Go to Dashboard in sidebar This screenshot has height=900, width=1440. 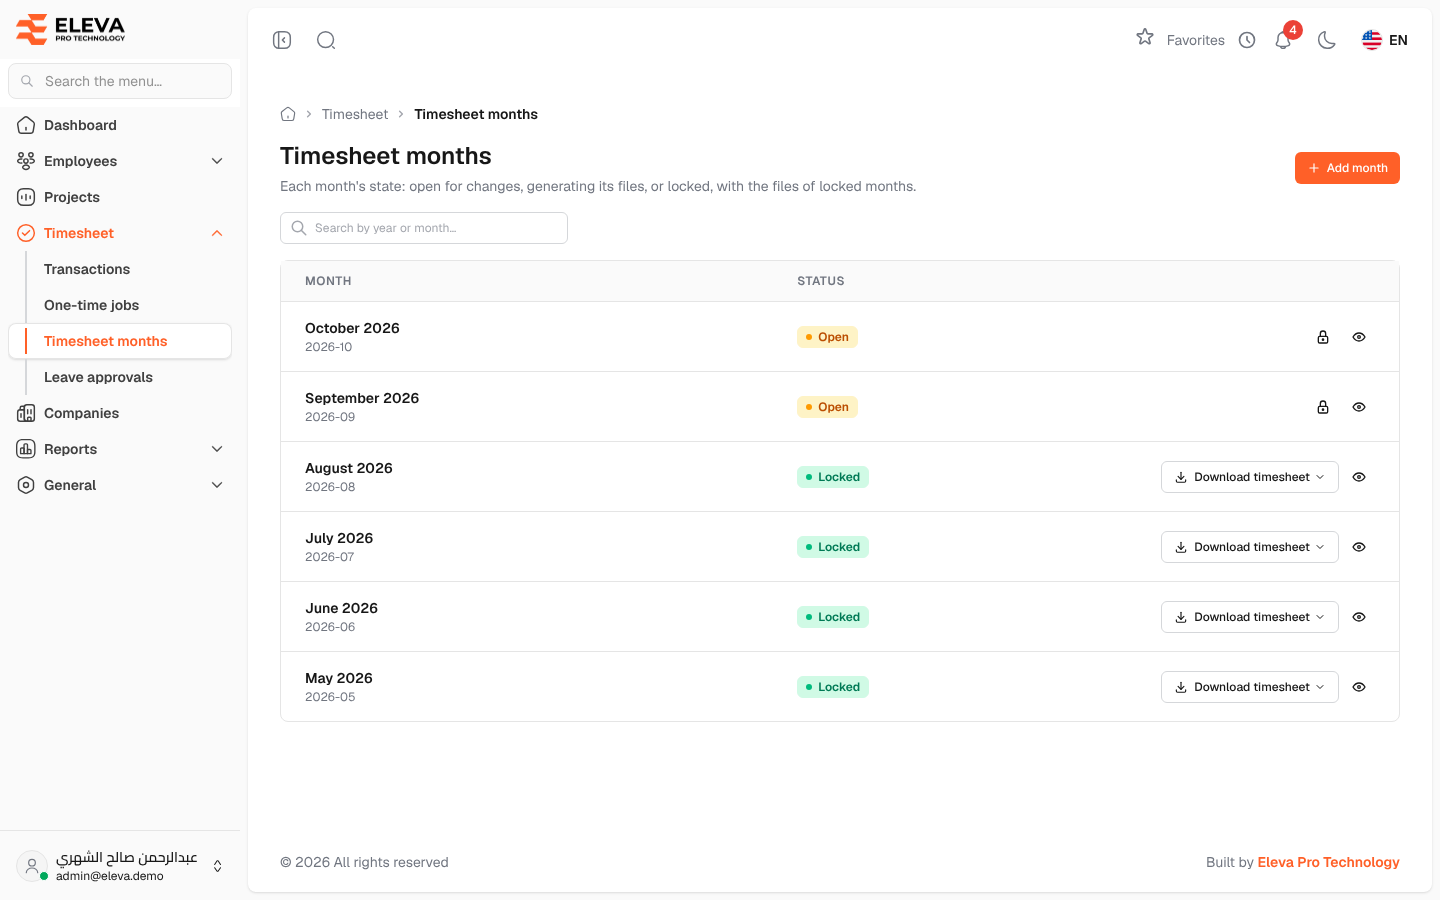120,125
